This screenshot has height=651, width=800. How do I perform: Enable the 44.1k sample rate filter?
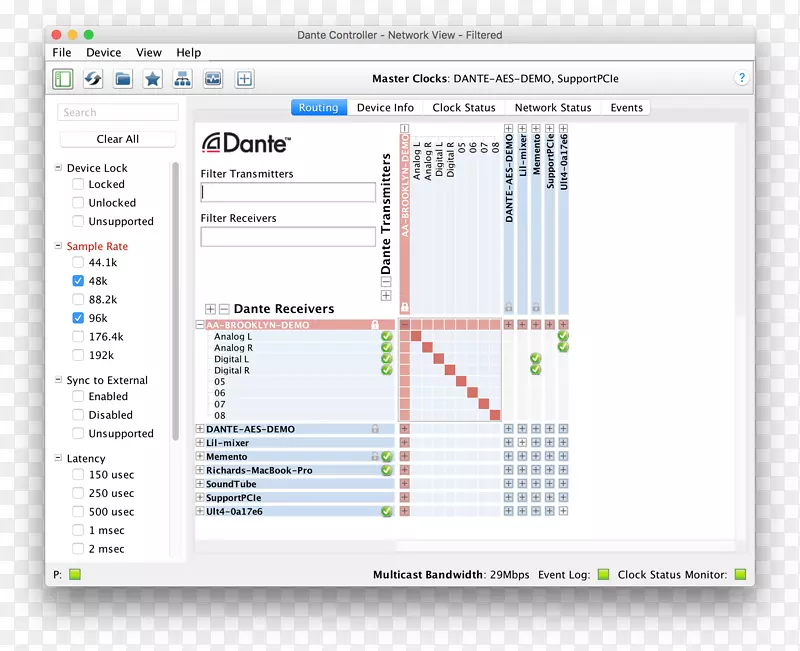pos(78,263)
